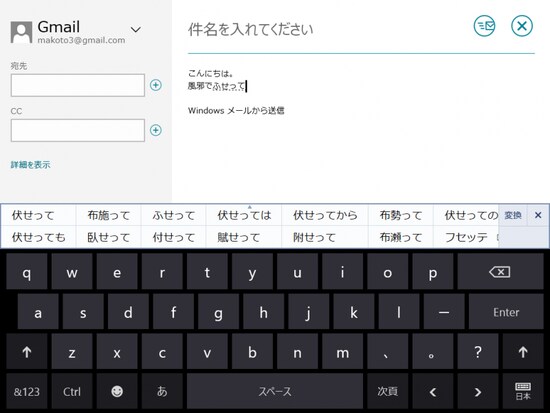The image size is (550, 413).
Task: Choose candidate 伏せっても
Action: (39, 237)
